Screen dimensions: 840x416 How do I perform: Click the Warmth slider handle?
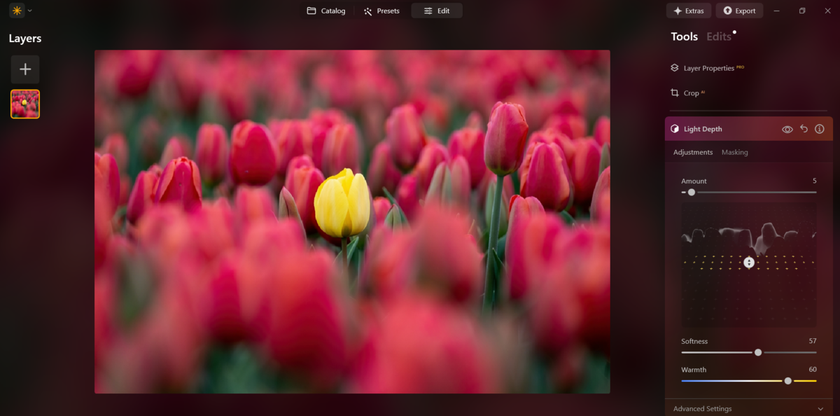point(788,381)
